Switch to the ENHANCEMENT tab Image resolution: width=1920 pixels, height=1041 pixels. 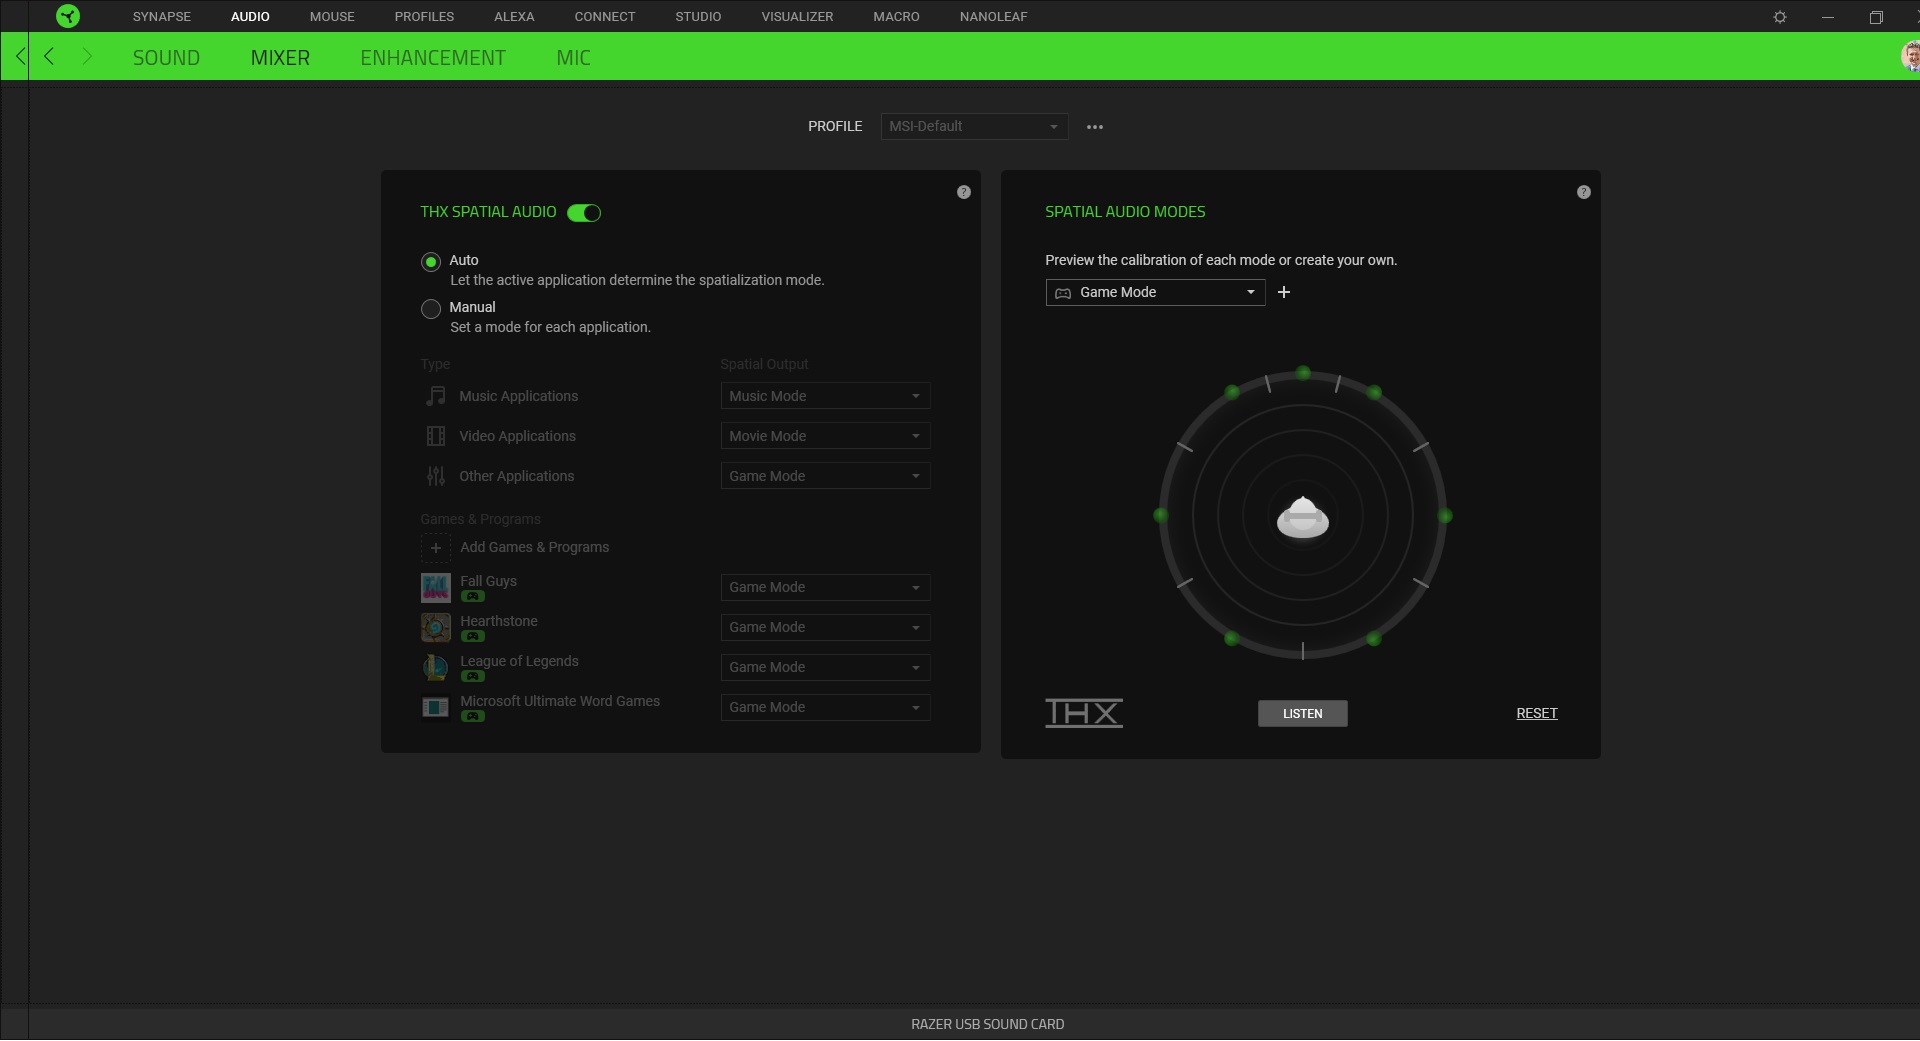tap(433, 58)
